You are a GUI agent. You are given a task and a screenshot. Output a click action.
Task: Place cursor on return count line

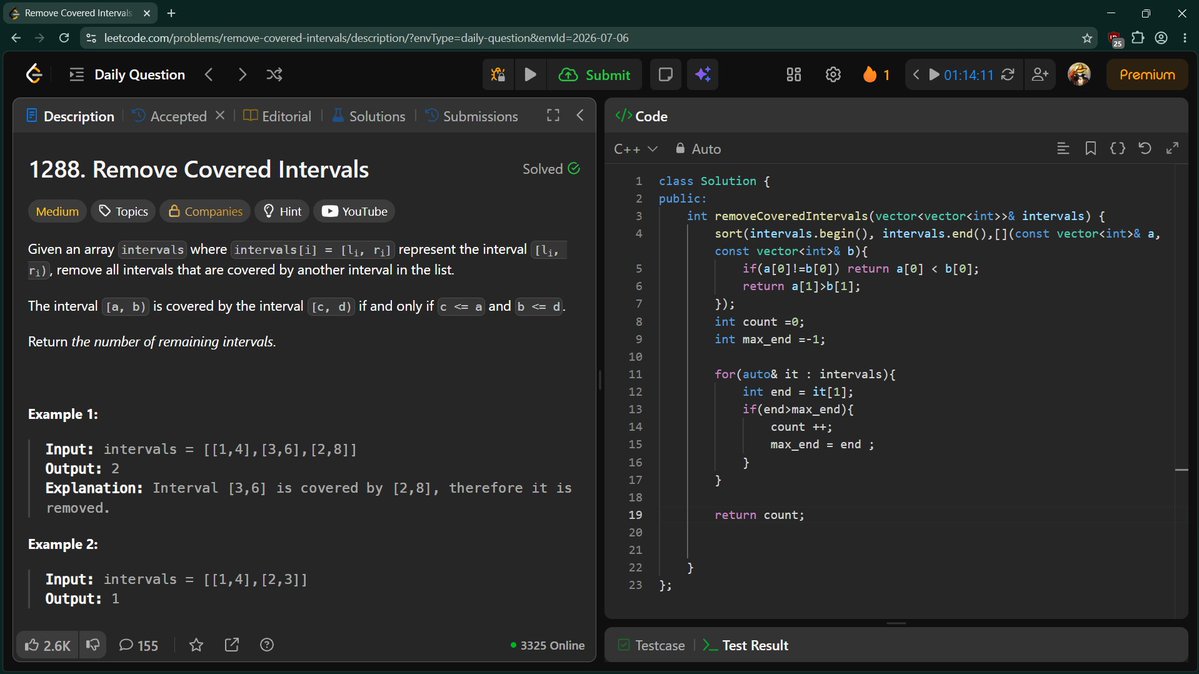point(759,515)
